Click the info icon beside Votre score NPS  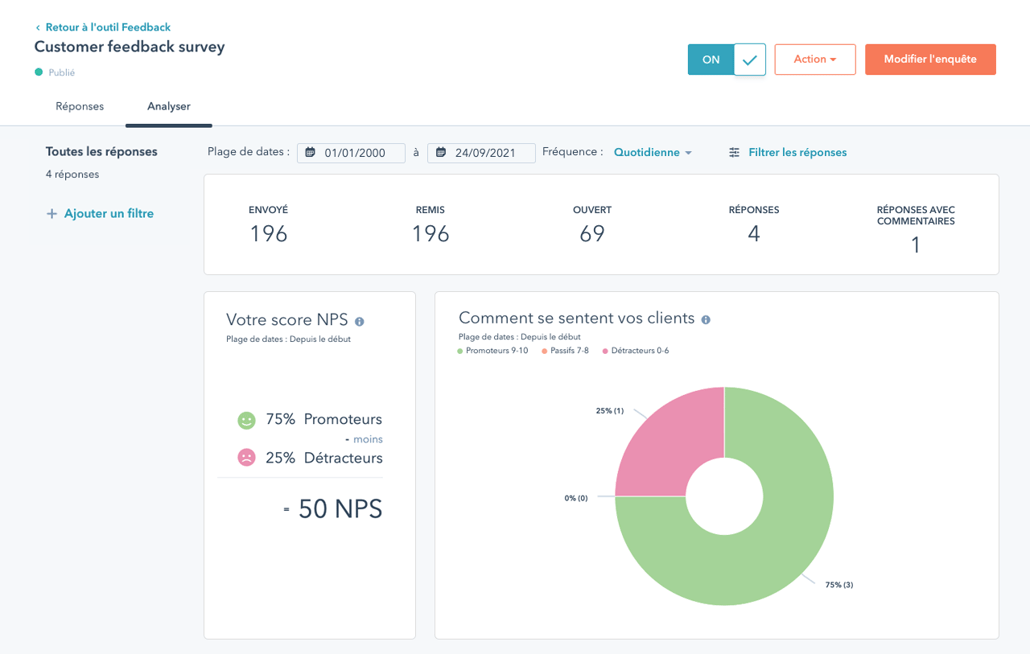tap(359, 322)
